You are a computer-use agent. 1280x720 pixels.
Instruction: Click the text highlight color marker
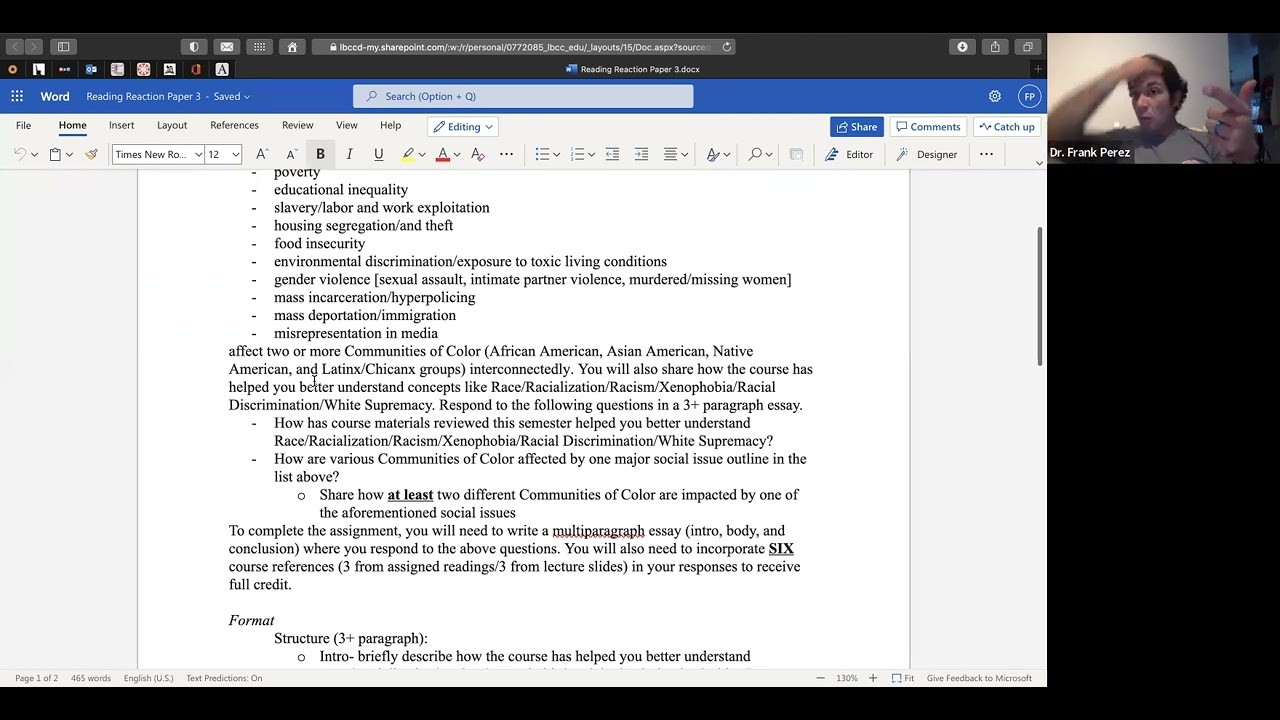coord(408,154)
